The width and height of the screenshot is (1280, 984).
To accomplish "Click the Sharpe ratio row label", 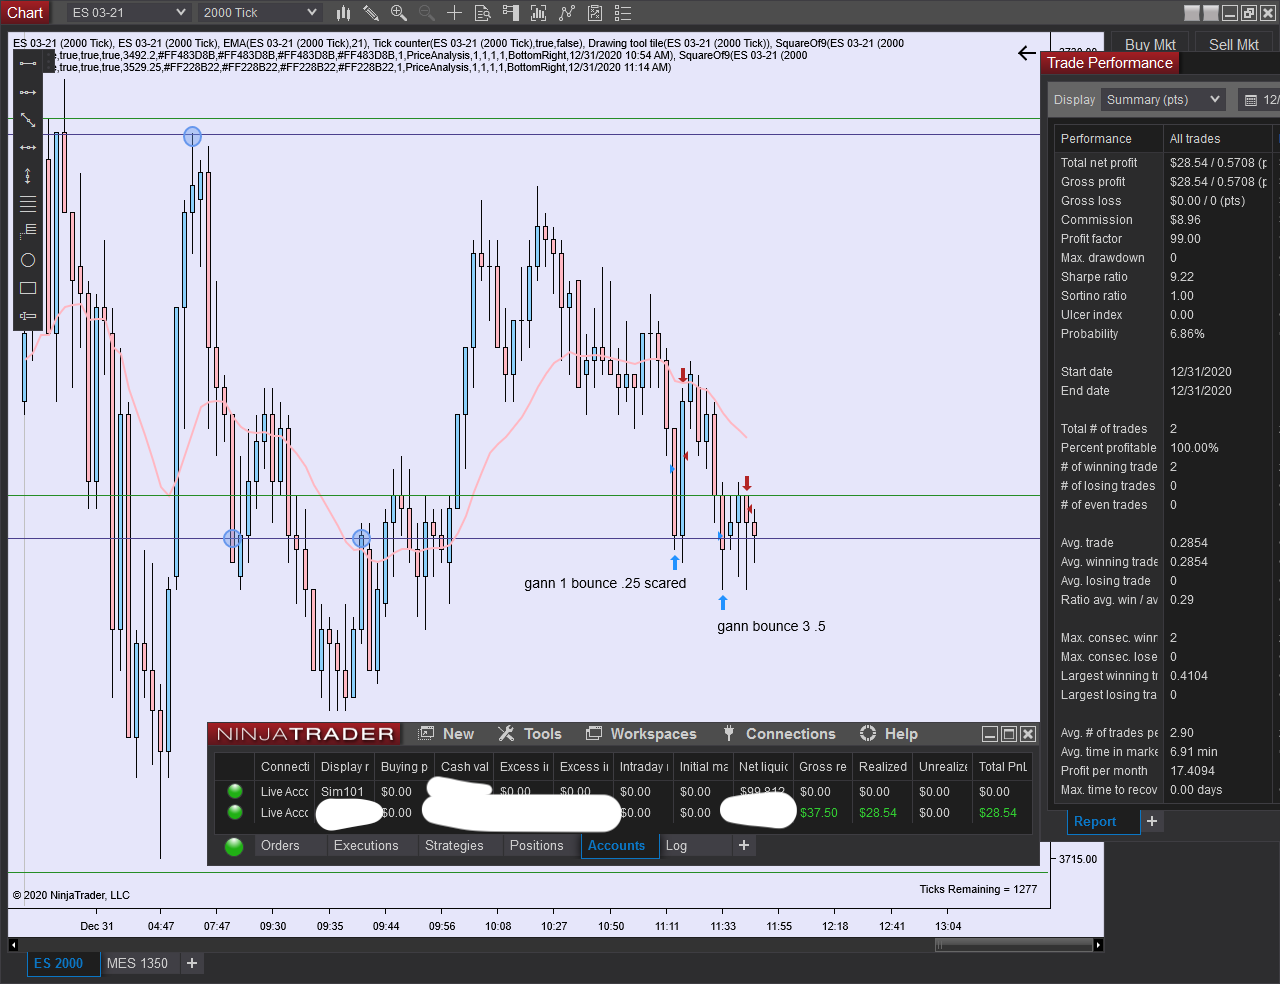I will point(1094,277).
